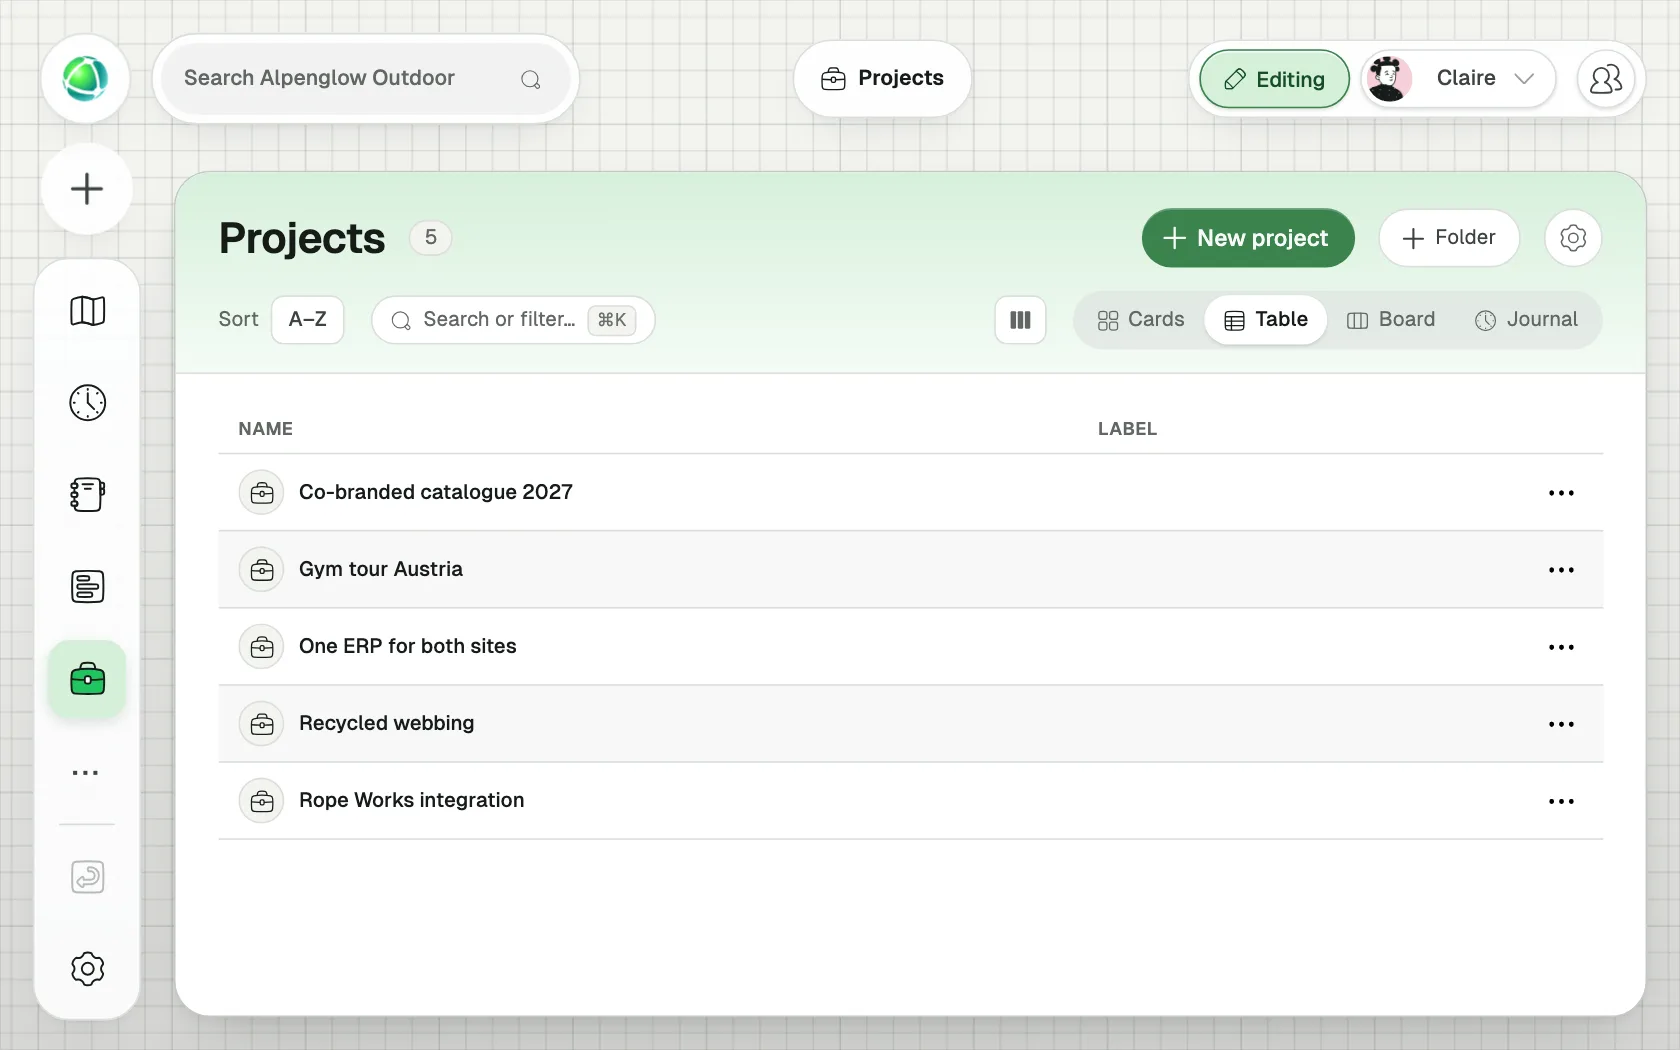1680x1050 pixels.
Task: Click the New project button
Action: tap(1248, 238)
